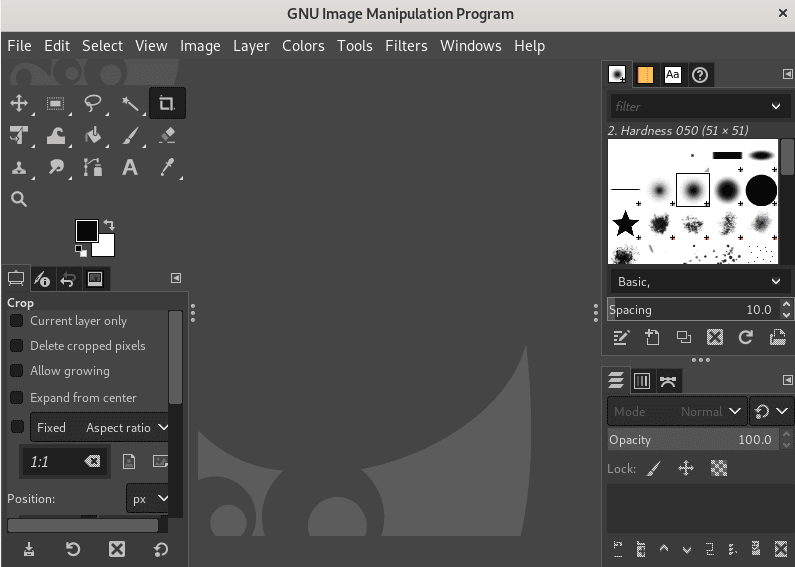Image resolution: width=795 pixels, height=567 pixels.
Task: Switch to the Images tab
Action: 95,278
